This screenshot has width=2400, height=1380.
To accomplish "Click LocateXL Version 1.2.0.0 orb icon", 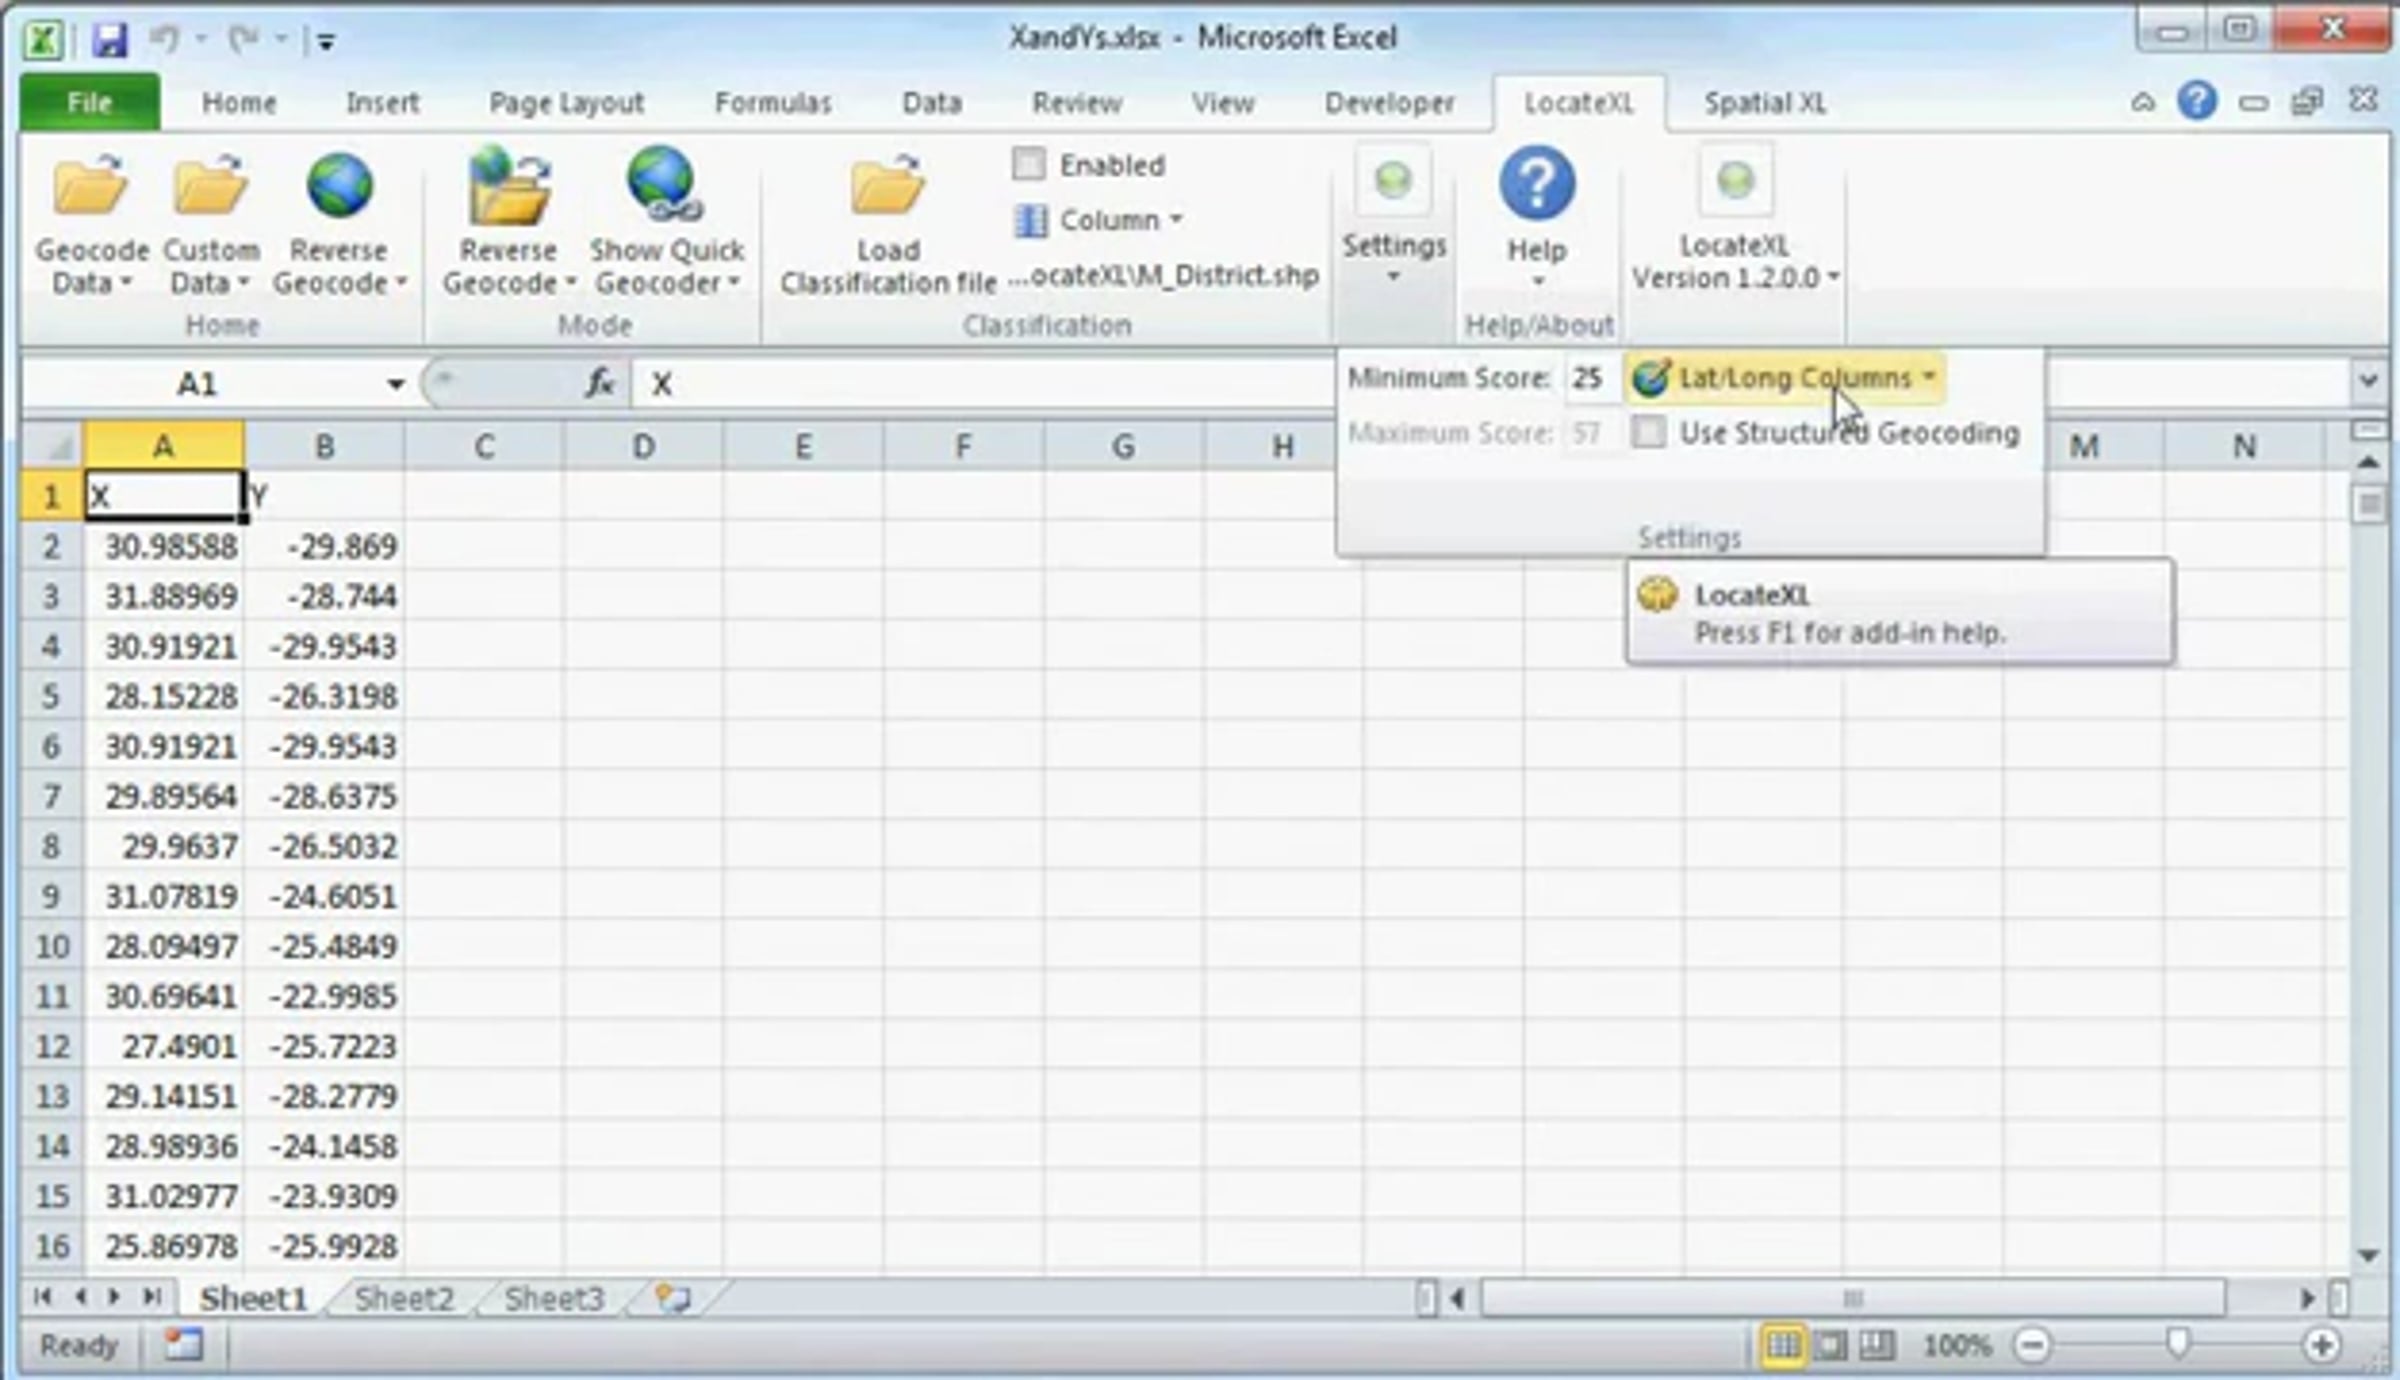I will tap(1736, 181).
